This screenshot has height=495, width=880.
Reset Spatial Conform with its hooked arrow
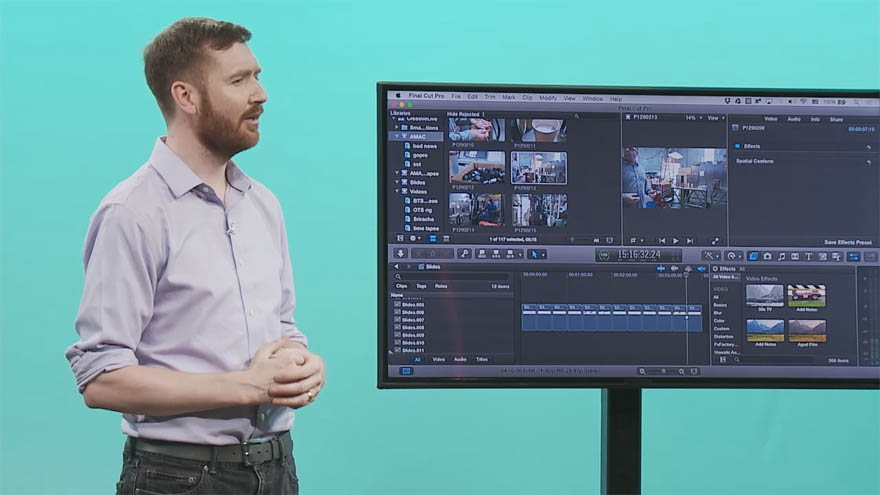click(x=868, y=162)
